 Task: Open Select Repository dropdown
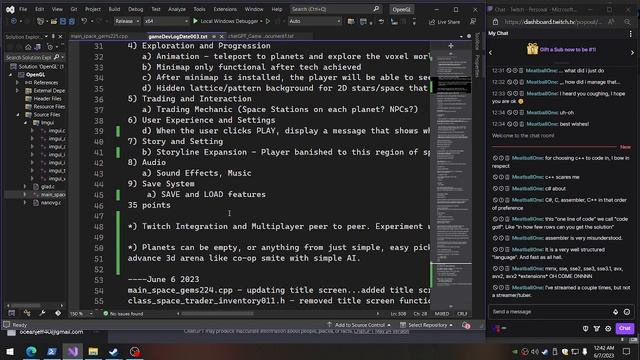click(x=426, y=325)
